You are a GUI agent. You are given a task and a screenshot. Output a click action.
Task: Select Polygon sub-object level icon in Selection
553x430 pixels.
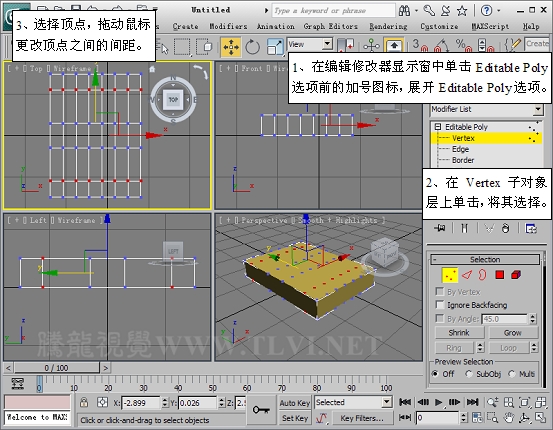click(x=499, y=275)
